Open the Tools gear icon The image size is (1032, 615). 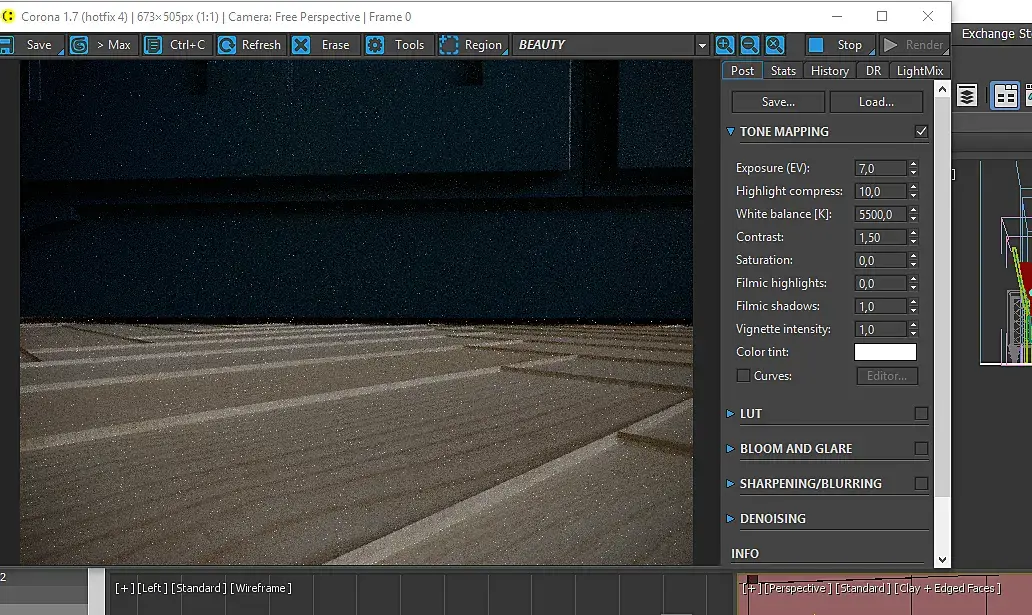click(375, 45)
